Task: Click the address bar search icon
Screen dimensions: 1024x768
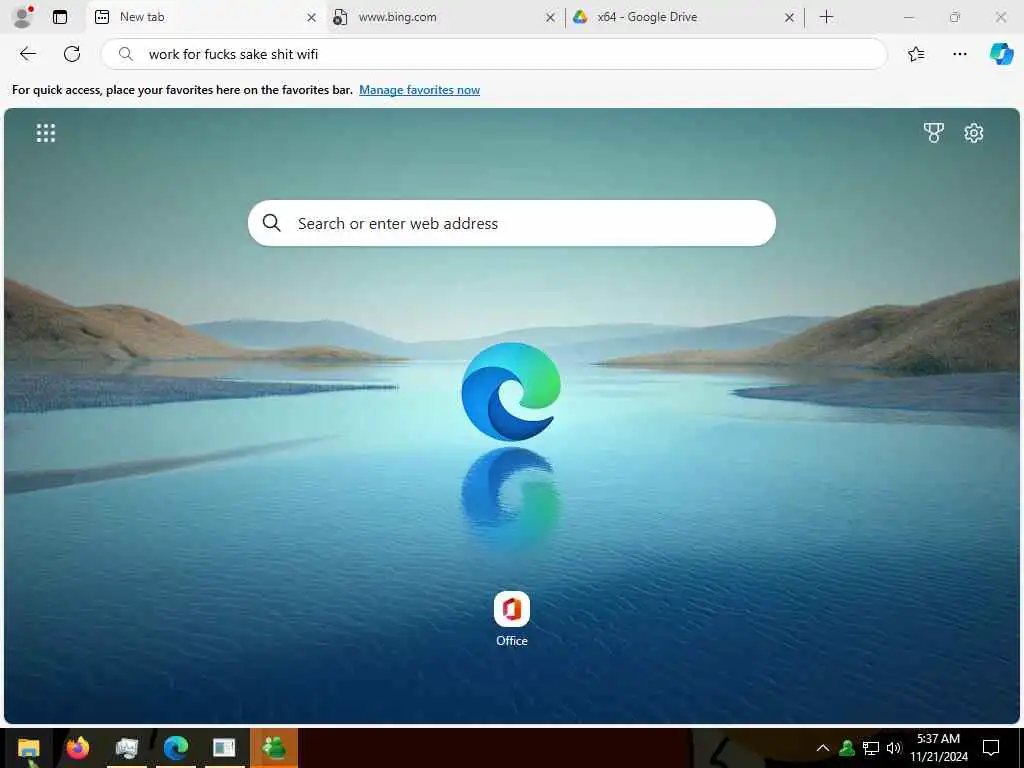Action: click(125, 54)
